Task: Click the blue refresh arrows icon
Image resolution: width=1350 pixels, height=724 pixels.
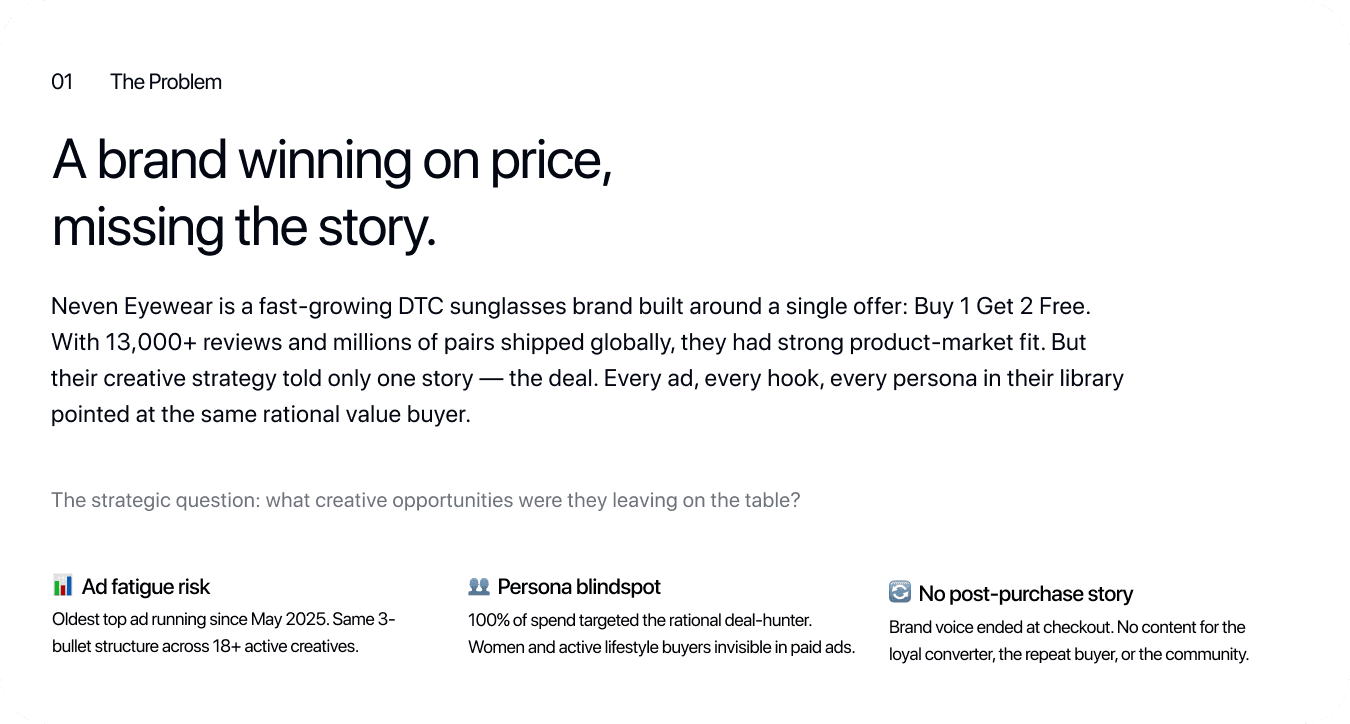Action: point(900,593)
